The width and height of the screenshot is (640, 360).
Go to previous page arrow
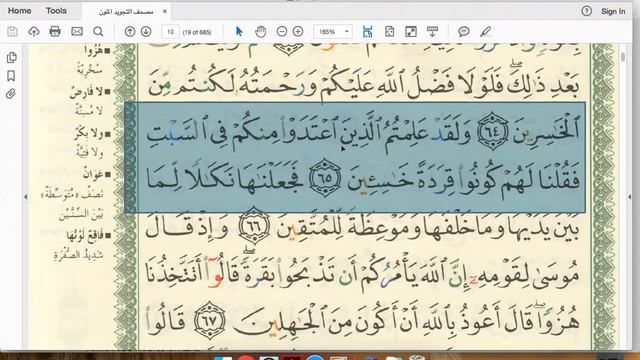[130, 31]
